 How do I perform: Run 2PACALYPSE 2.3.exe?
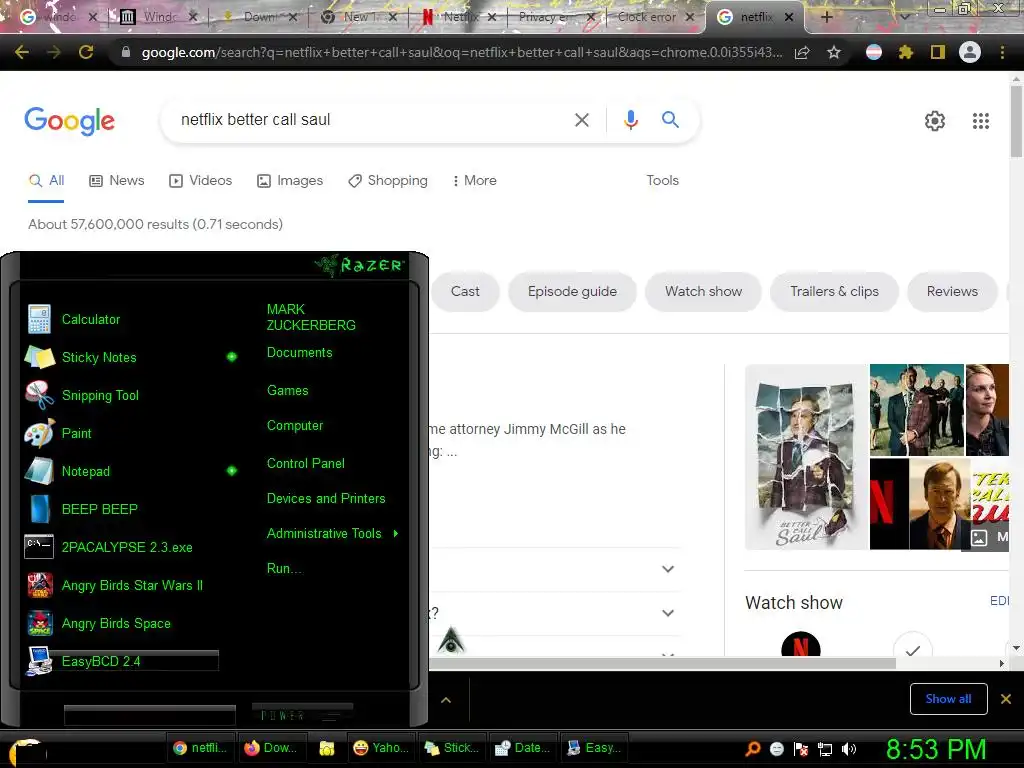point(127,547)
